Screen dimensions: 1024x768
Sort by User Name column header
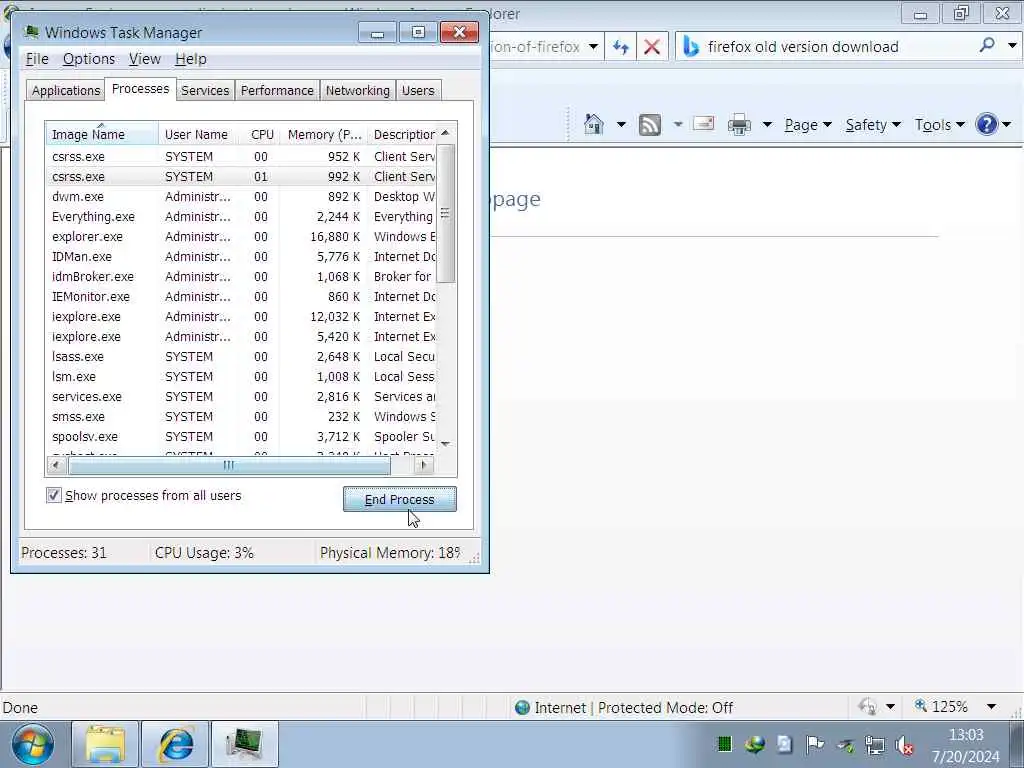click(x=197, y=135)
